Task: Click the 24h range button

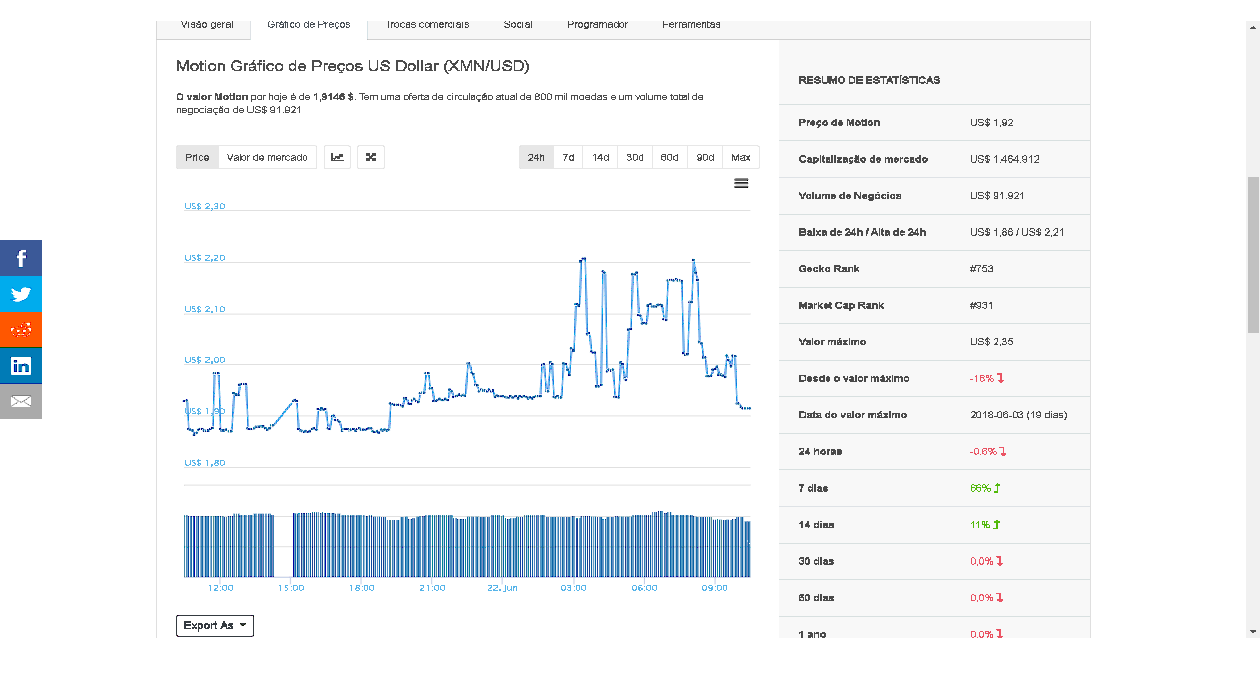Action: point(536,157)
